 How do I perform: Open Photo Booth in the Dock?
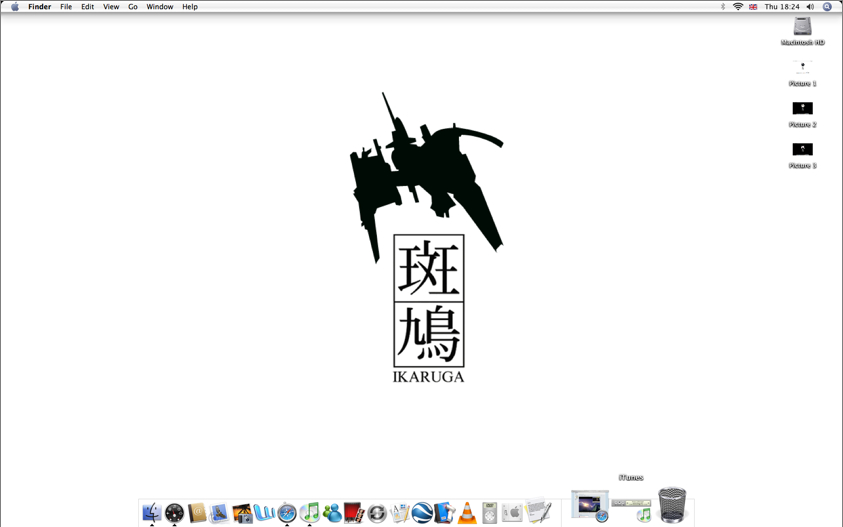click(354, 513)
